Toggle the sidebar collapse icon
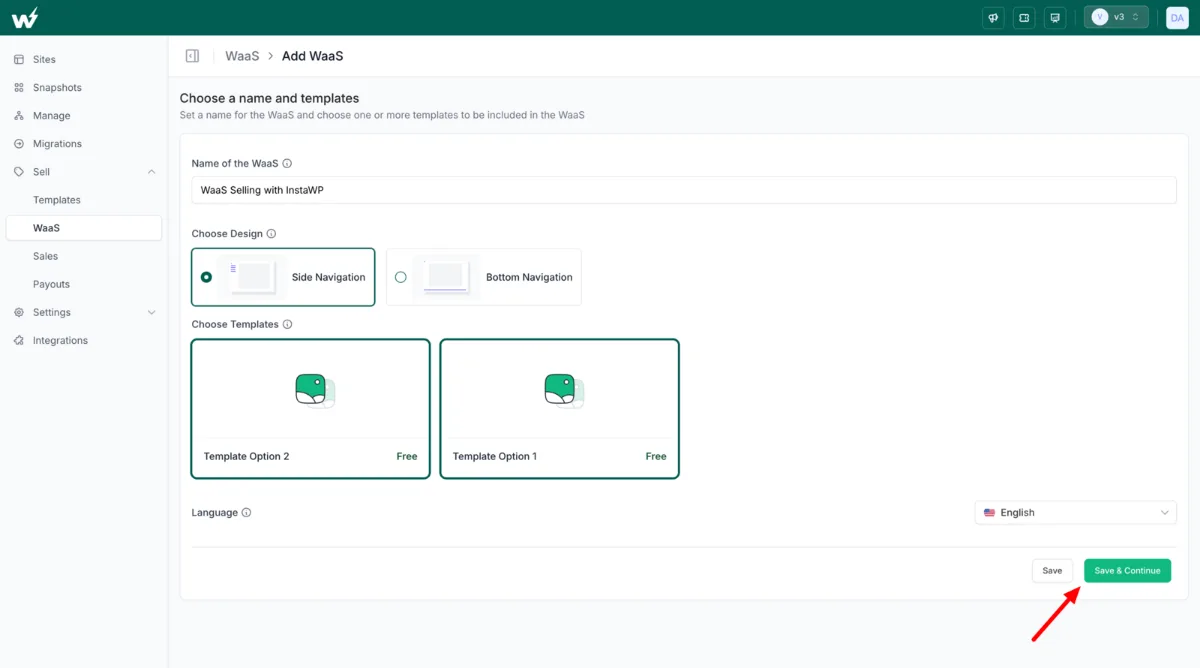The width and height of the screenshot is (1200, 668). [192, 56]
